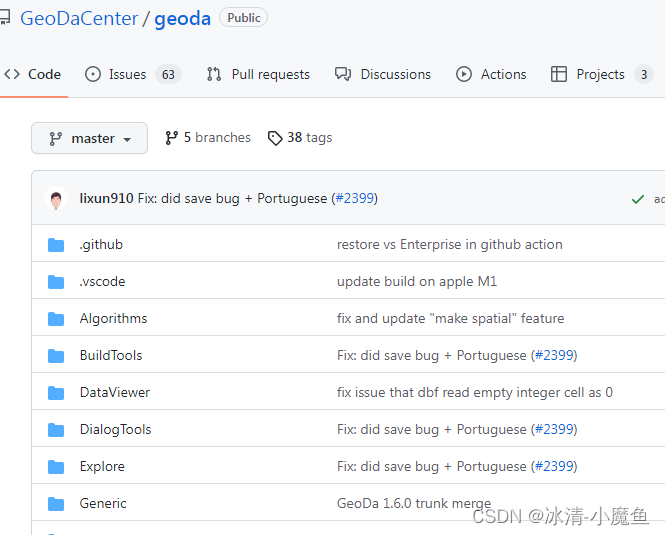The height and width of the screenshot is (535, 665).
Task: Open the Actions tab
Action: coord(491,74)
